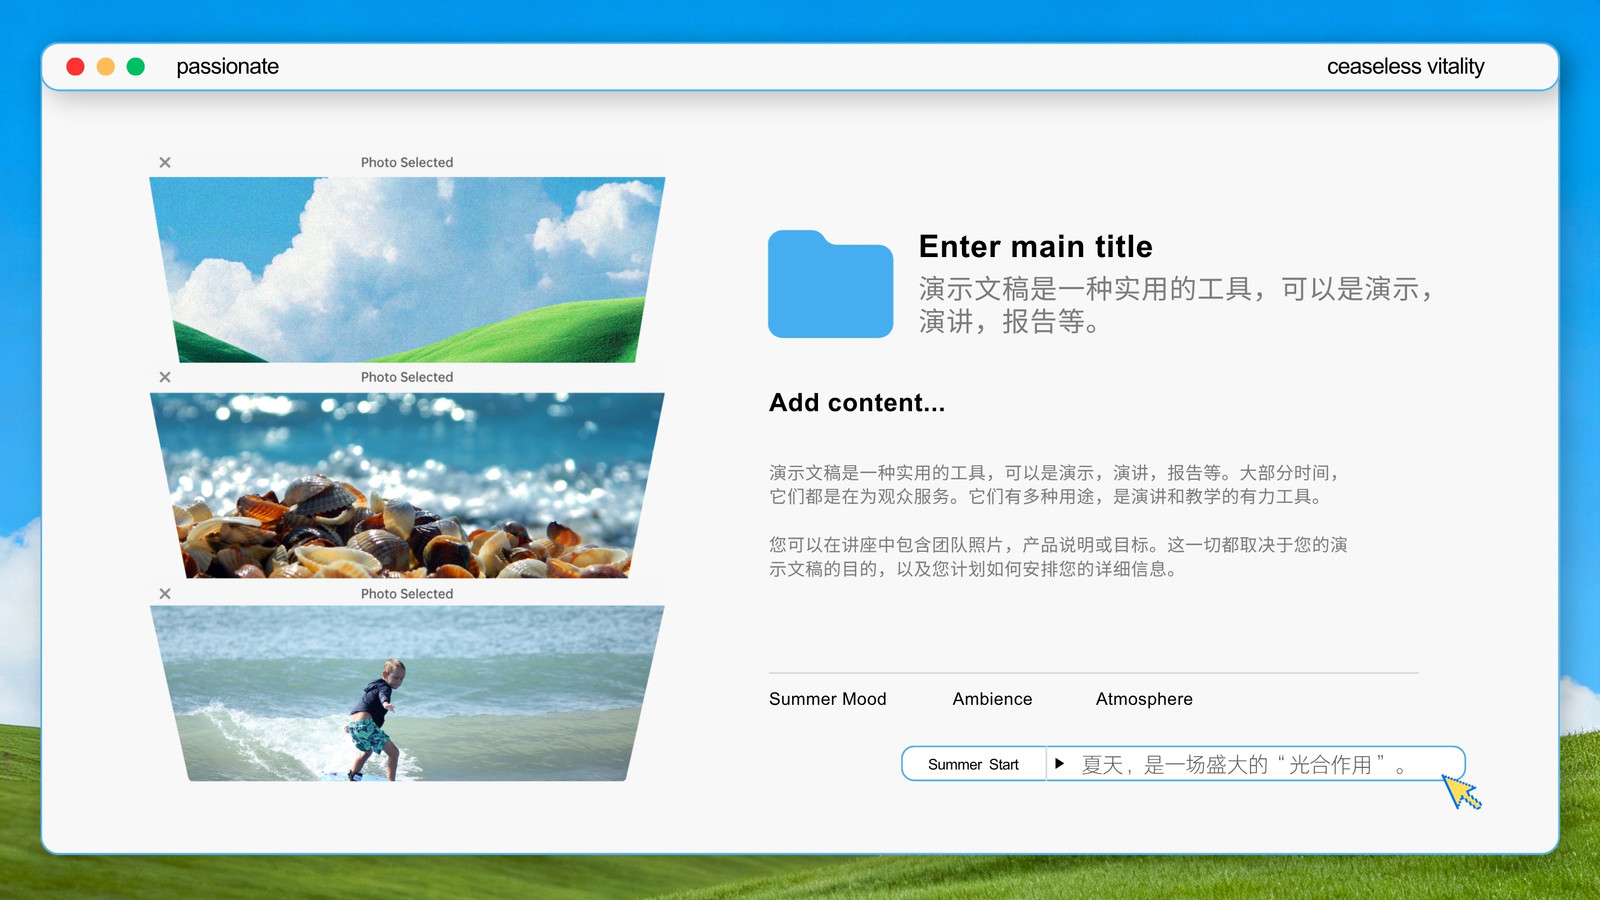
Task: Open the Summer Mood tab
Action: coord(827,699)
